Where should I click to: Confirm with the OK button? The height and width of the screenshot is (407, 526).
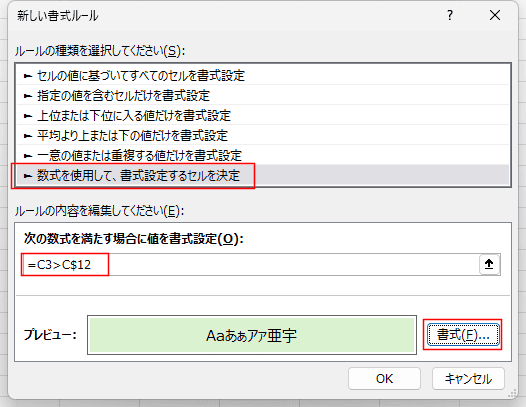click(384, 379)
